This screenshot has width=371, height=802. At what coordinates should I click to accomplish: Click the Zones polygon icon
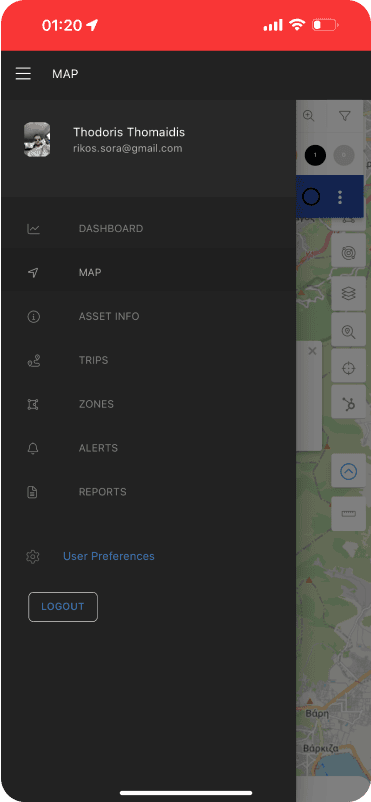(x=33, y=405)
